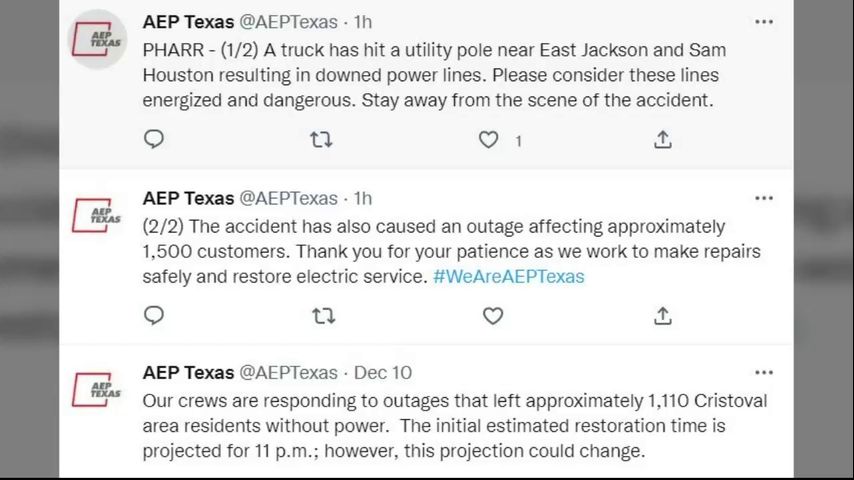This screenshot has width=854, height=480.
Task: Click the 1h timestamp on the (2/2) tweet
Action: pos(363,198)
